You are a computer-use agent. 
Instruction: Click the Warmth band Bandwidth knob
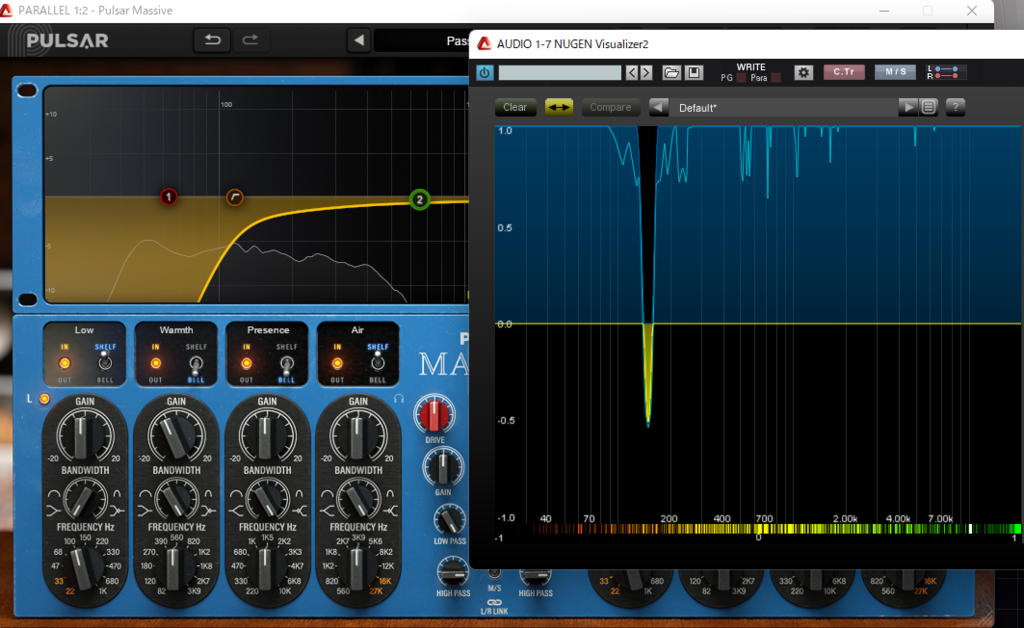(175, 500)
